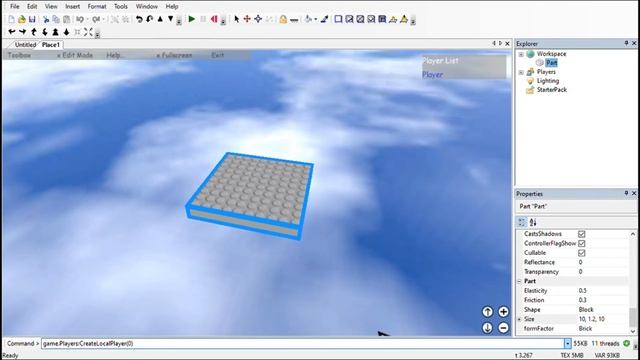The width and height of the screenshot is (640, 360).
Task: Select the Lighting item in Explorer
Action: tap(548, 81)
